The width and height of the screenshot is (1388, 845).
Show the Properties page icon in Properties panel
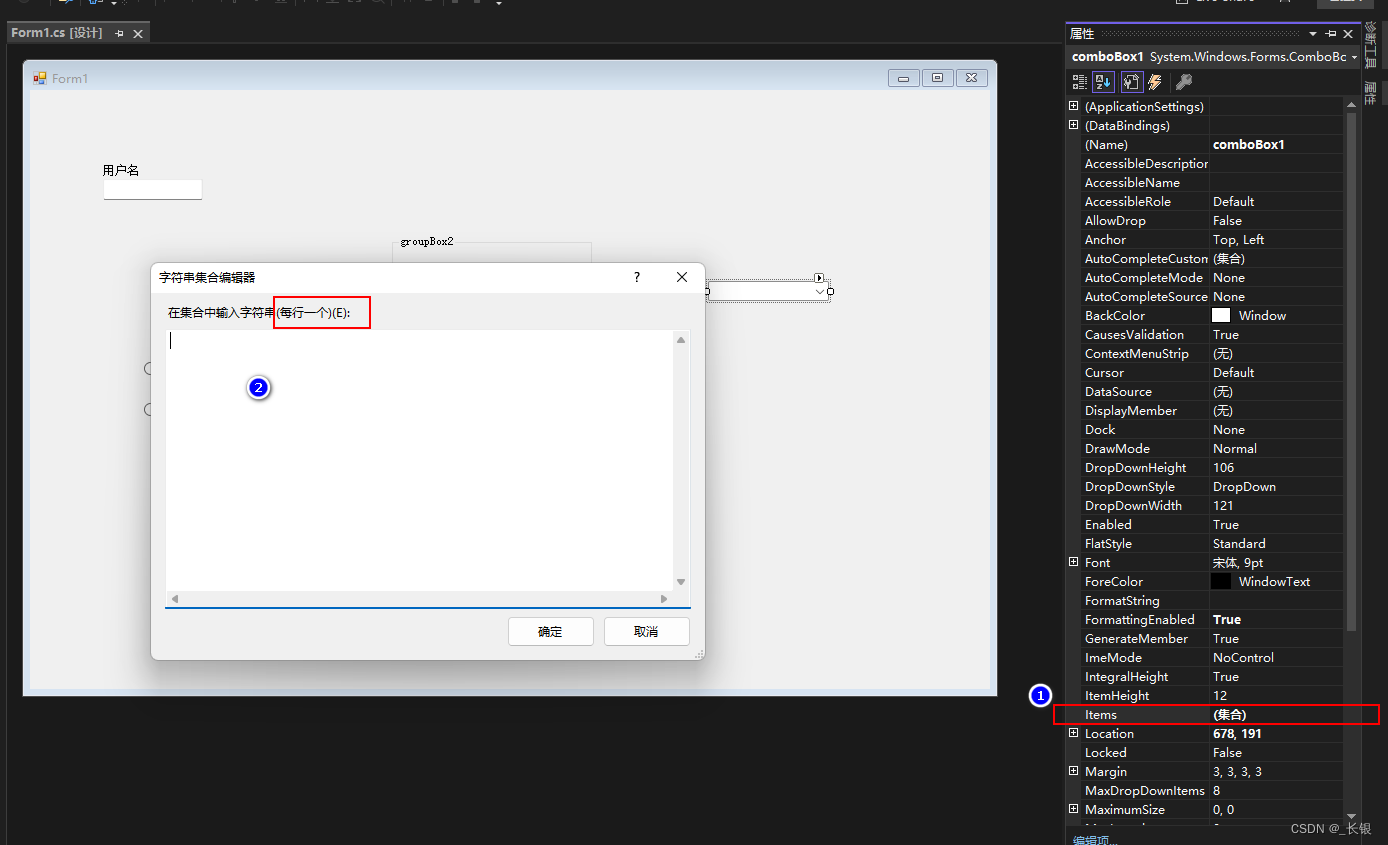coord(1131,82)
